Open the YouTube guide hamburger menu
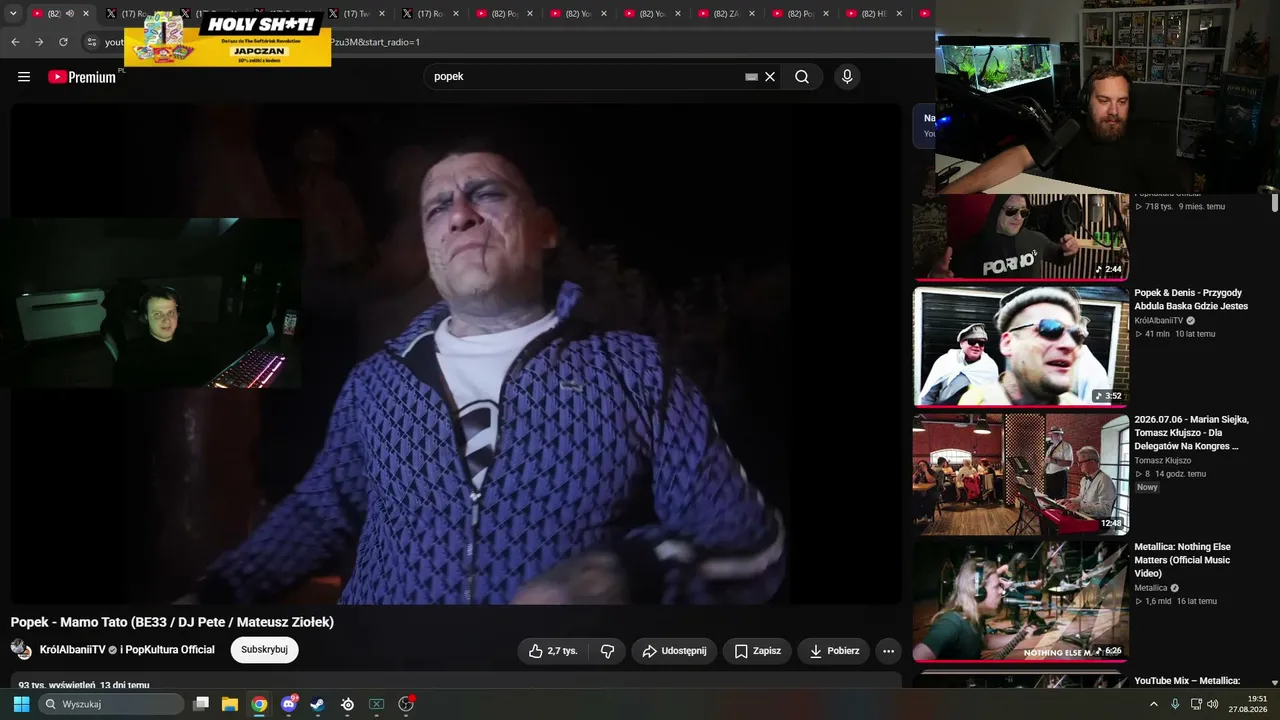Image resolution: width=1280 pixels, height=720 pixels. pyautogui.click(x=24, y=77)
